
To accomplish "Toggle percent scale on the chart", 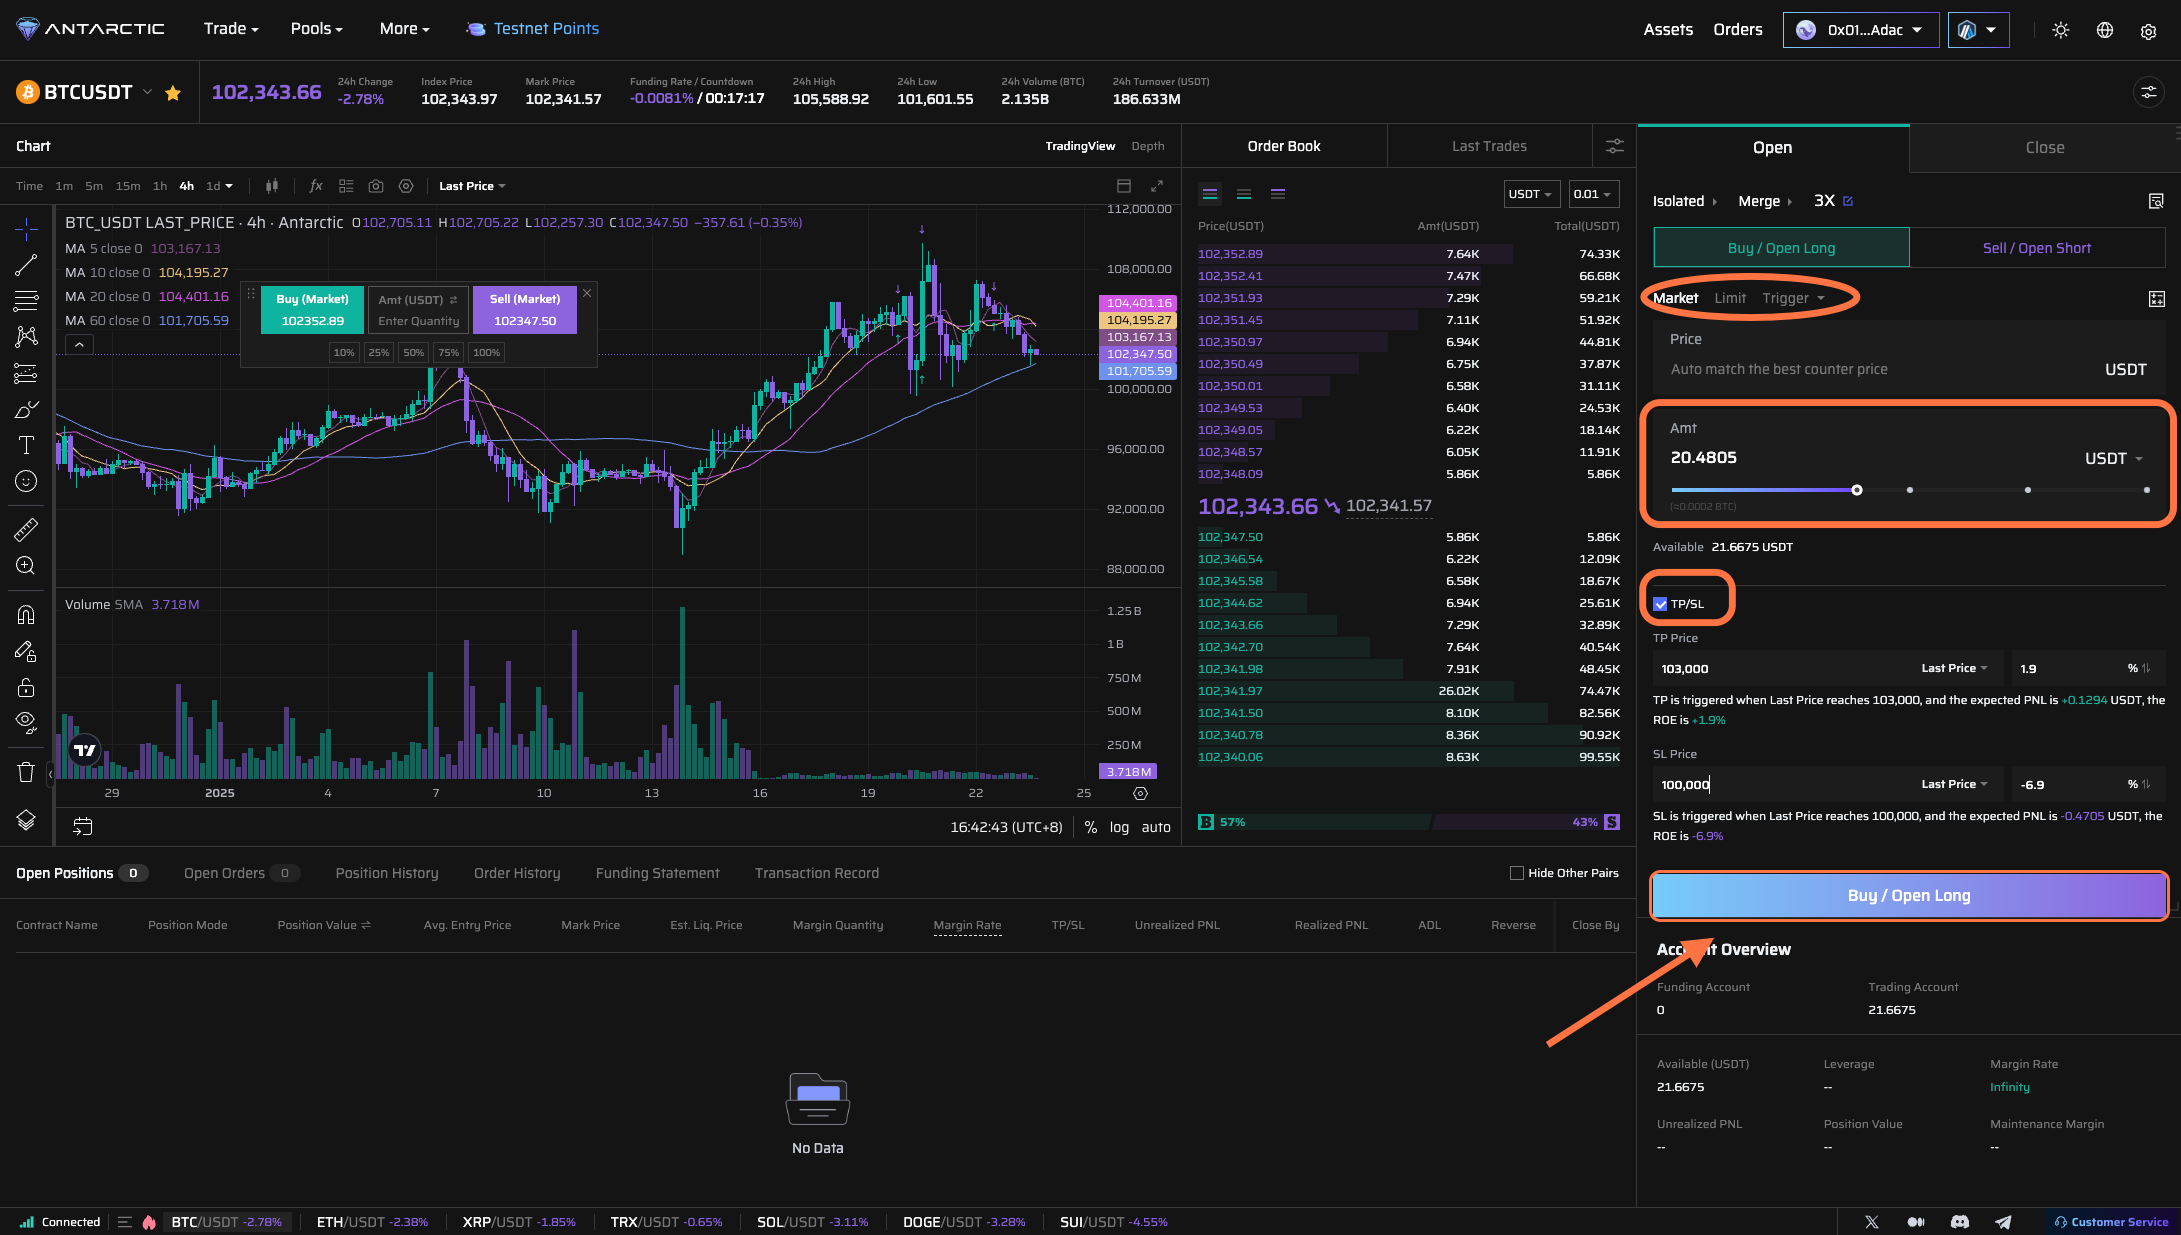I will pyautogui.click(x=1091, y=827).
